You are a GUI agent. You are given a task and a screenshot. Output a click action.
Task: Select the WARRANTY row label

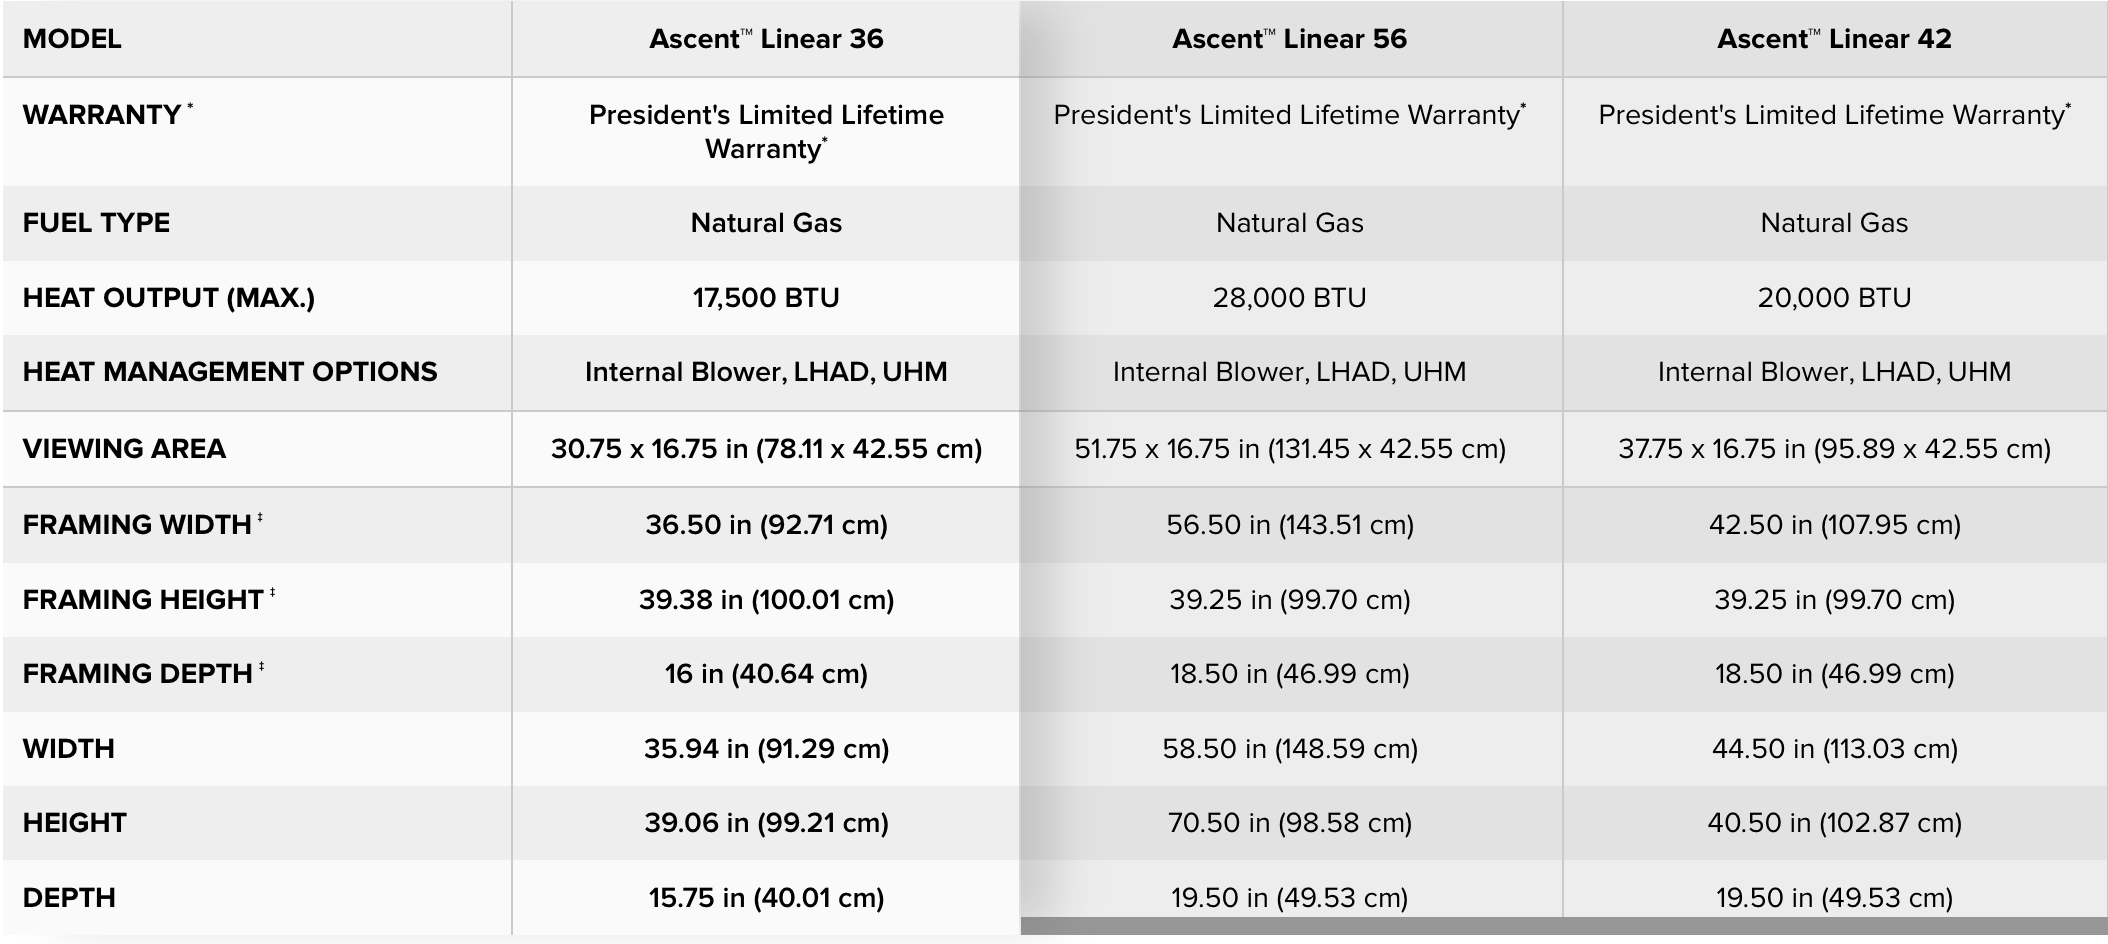pyautogui.click(x=102, y=115)
